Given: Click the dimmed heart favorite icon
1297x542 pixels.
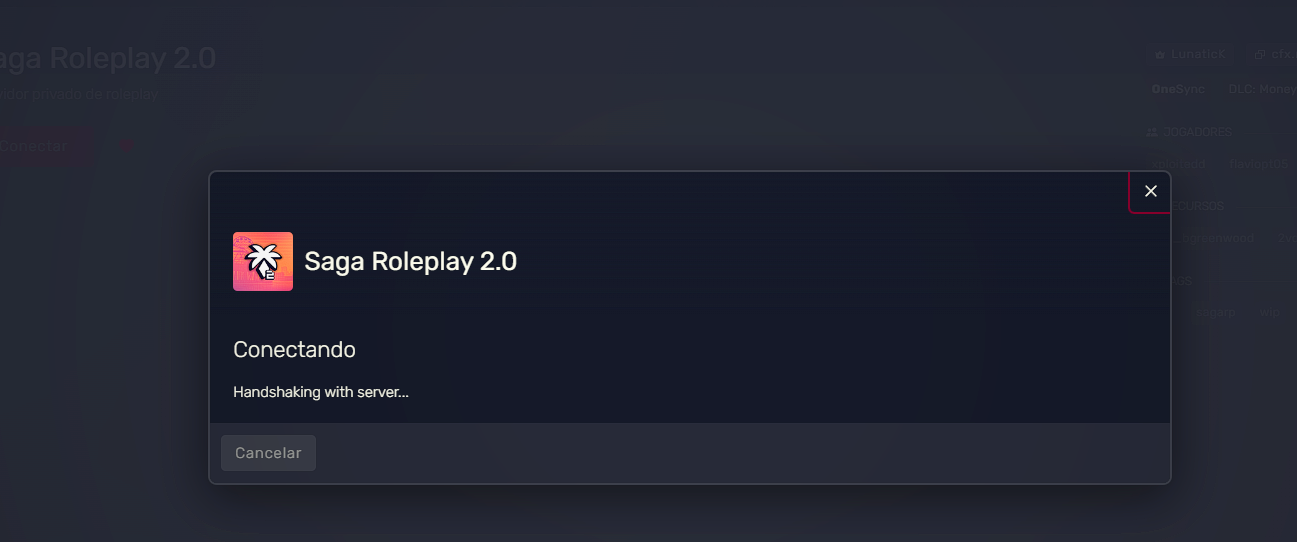Looking at the screenshot, I should (x=127, y=145).
